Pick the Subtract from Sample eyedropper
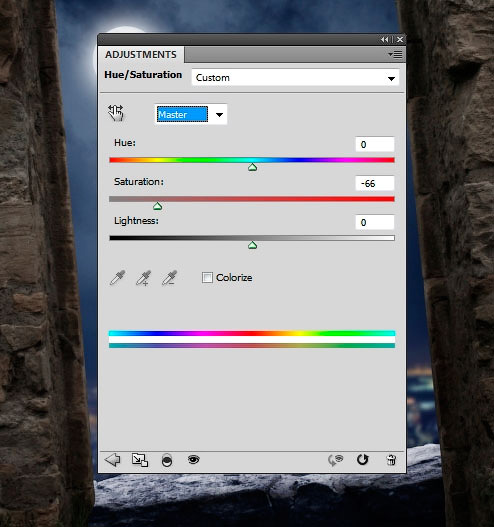This screenshot has width=494, height=527. (169, 278)
